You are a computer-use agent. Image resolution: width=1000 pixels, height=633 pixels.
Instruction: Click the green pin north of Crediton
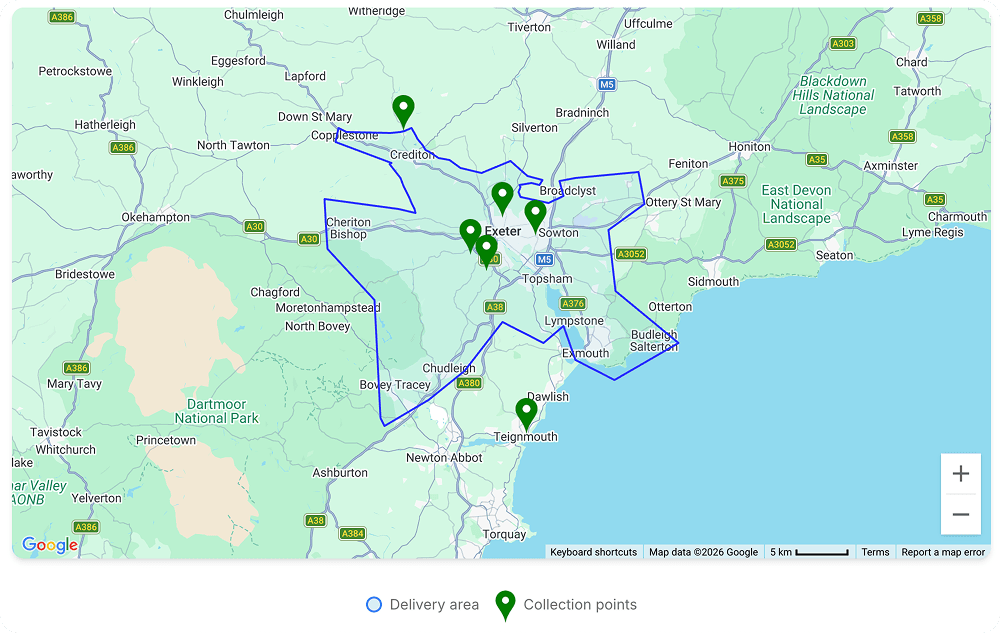(x=403, y=109)
